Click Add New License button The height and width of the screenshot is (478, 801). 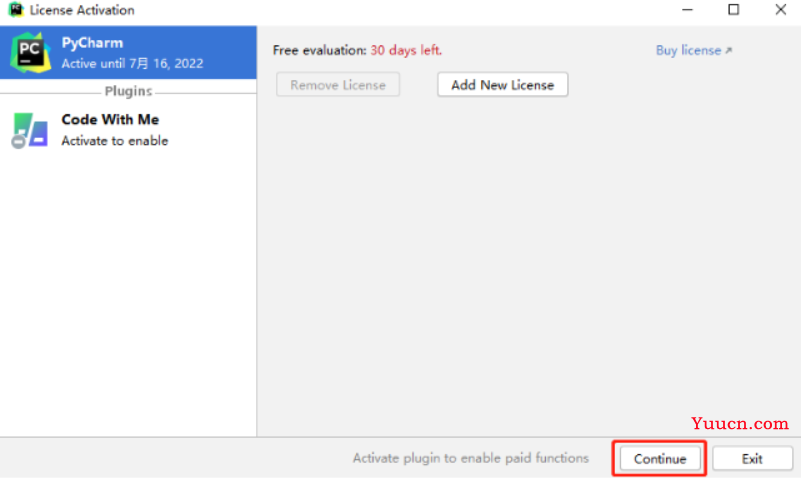(503, 85)
